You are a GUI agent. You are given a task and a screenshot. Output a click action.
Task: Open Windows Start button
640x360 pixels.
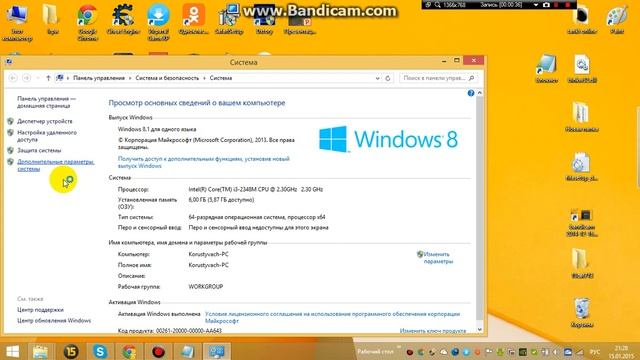pyautogui.click(x=13, y=351)
